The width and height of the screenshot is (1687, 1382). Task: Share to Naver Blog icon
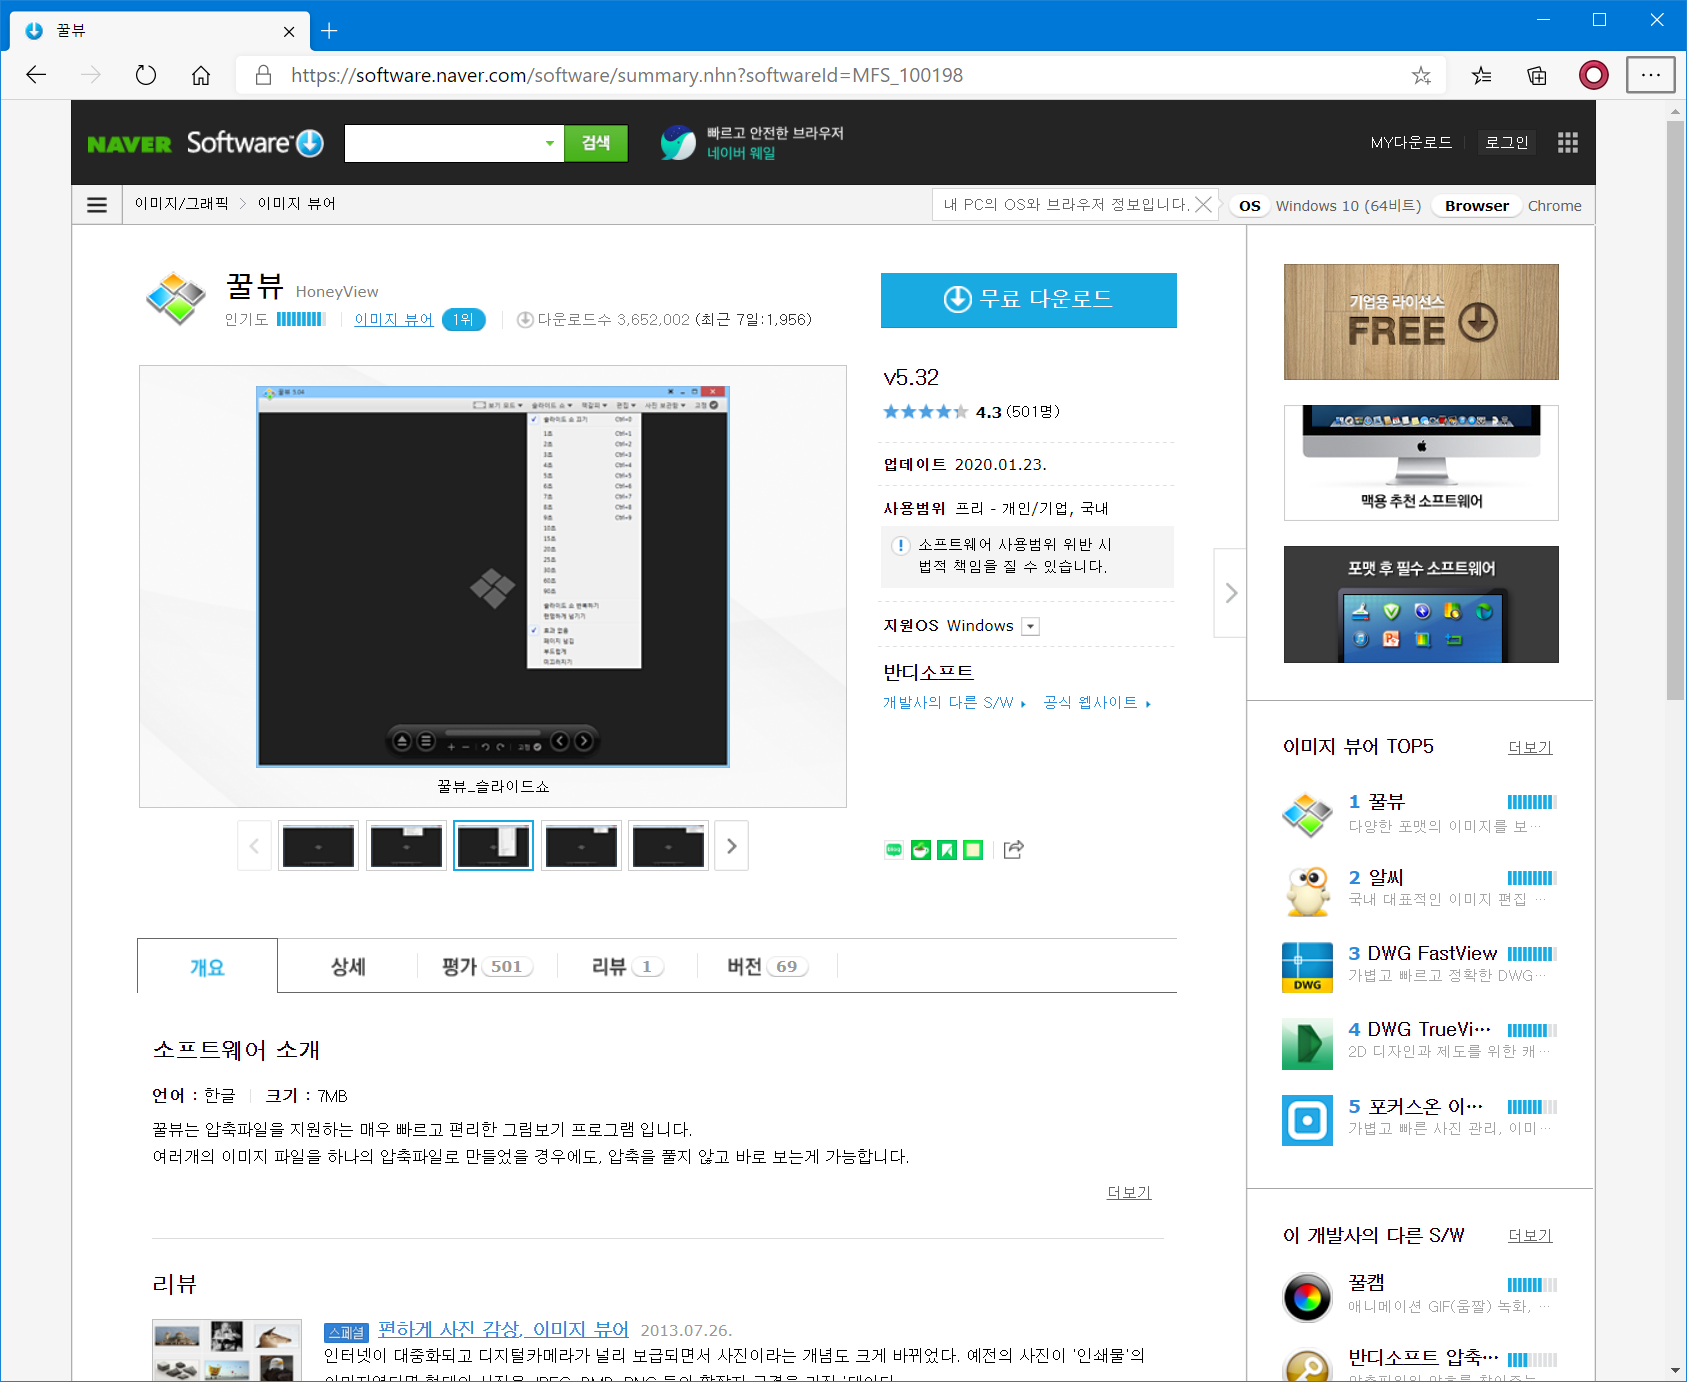(894, 850)
